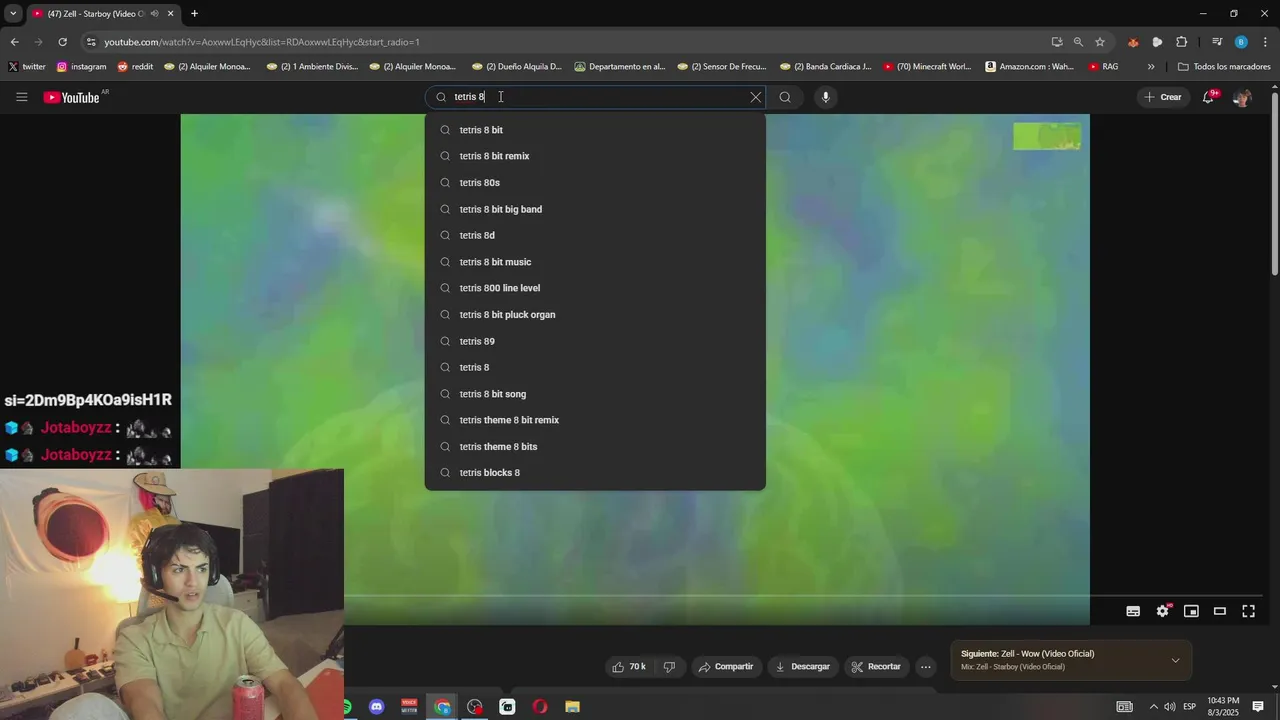This screenshot has width=1280, height=720.
Task: Select suggestion "tetris 8 bit"
Action: click(595, 130)
